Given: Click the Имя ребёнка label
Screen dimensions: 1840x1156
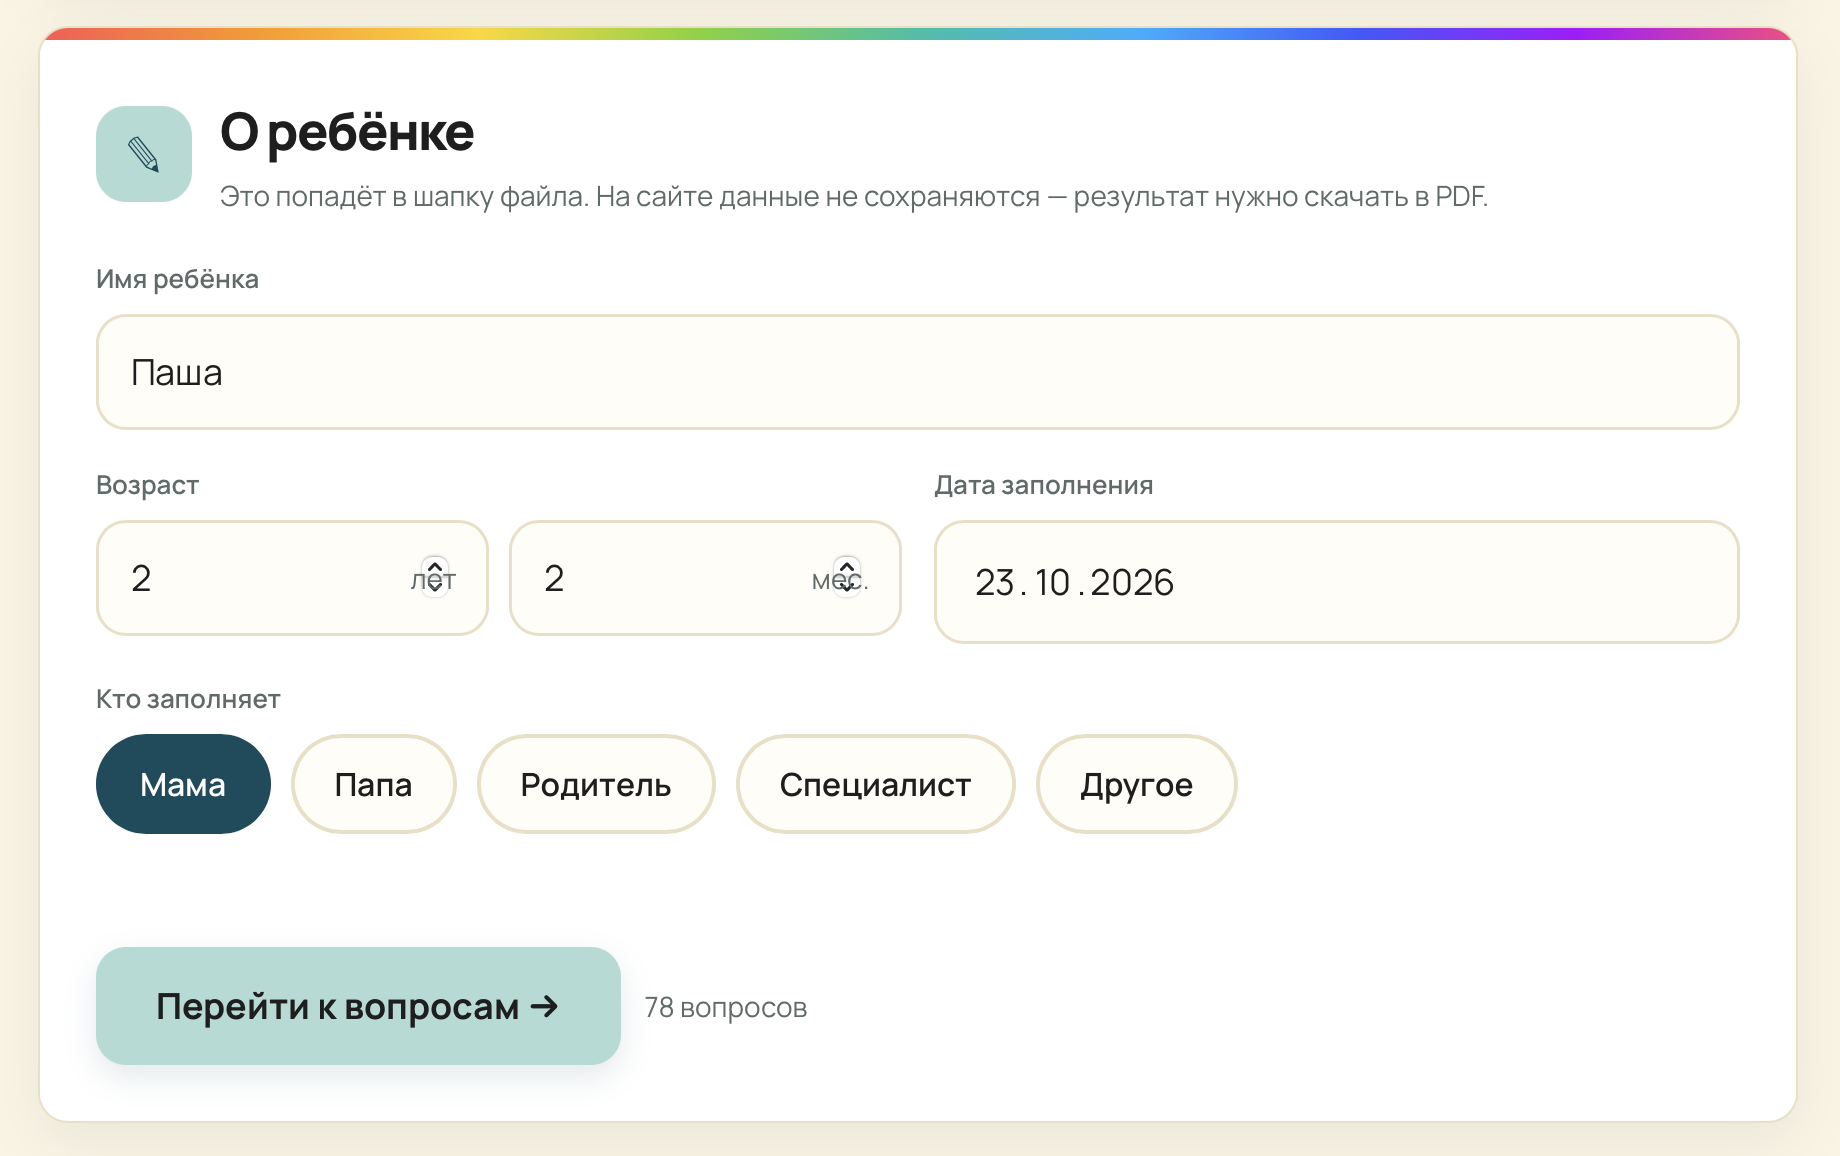Looking at the screenshot, I should click(x=177, y=279).
